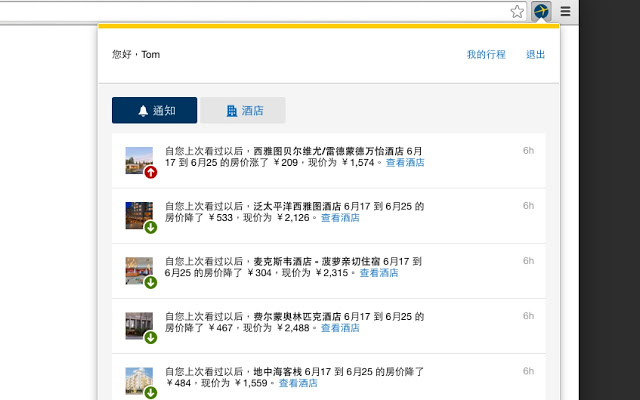Open 麦克斯韦酒店 thumbnail
The width and height of the screenshot is (640, 400).
coord(139,271)
